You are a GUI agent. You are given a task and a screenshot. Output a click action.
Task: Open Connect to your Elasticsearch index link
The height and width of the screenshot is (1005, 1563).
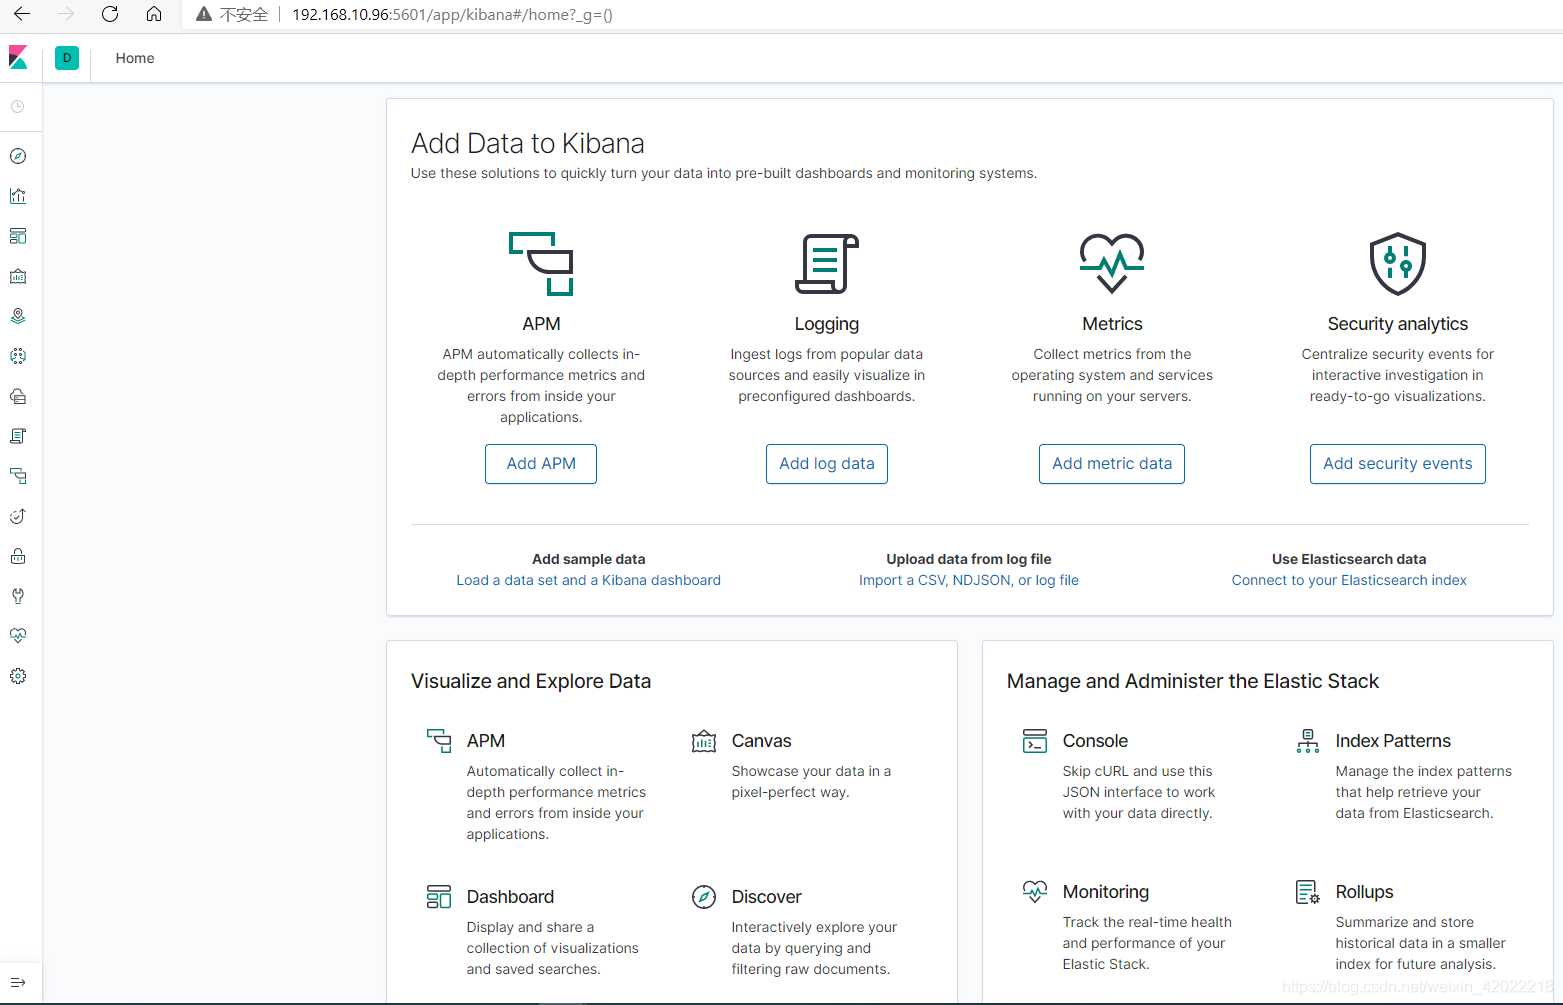[x=1349, y=580]
